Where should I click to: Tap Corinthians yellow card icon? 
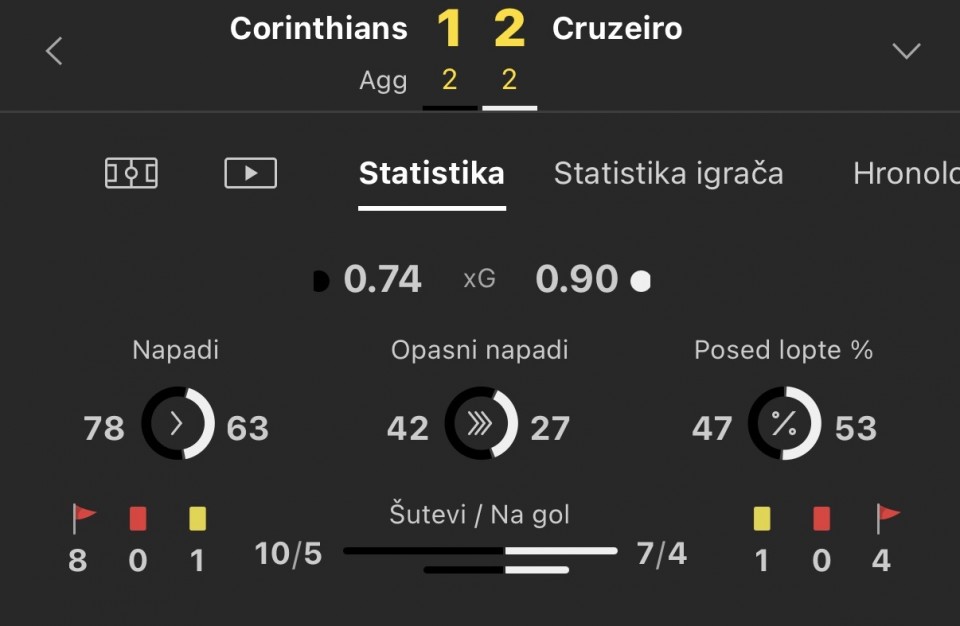point(197,518)
